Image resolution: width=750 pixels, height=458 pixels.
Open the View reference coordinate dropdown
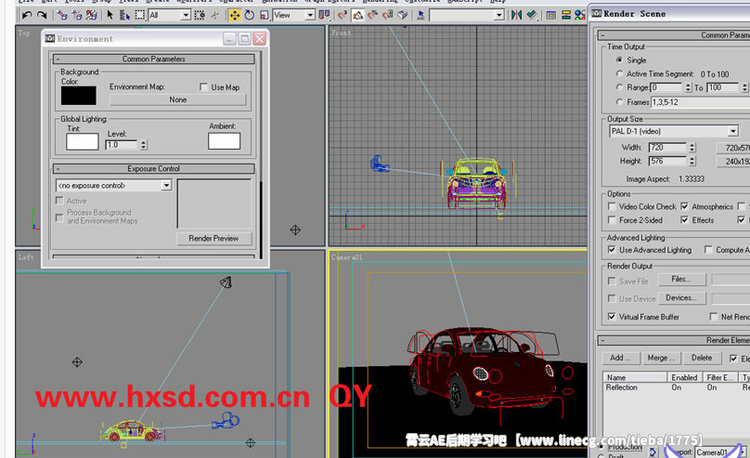point(309,15)
